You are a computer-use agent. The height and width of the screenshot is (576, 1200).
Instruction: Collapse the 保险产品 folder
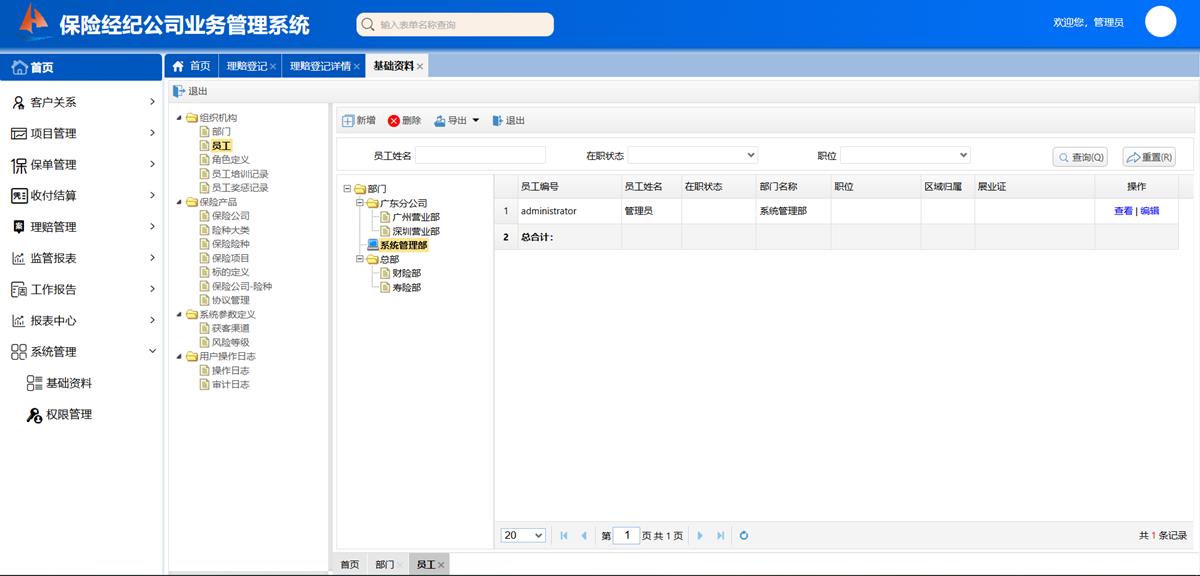tap(177, 202)
